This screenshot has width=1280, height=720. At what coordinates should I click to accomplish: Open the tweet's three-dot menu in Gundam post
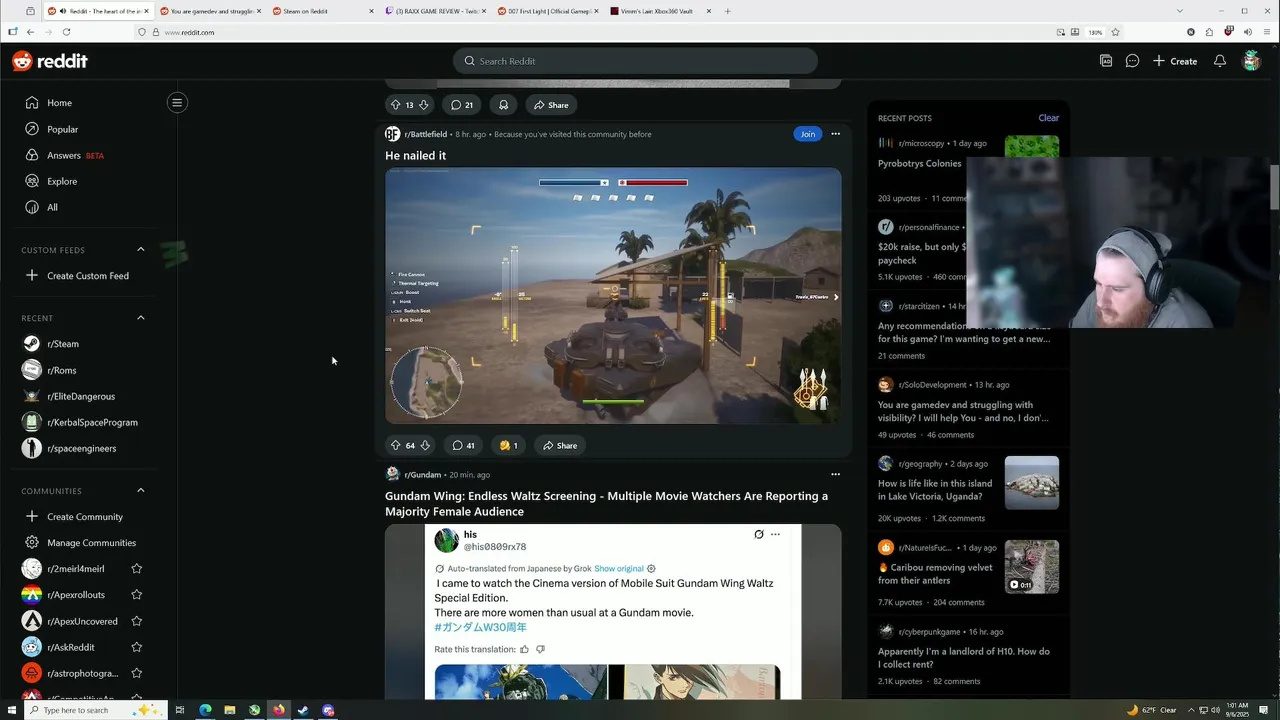(775, 534)
